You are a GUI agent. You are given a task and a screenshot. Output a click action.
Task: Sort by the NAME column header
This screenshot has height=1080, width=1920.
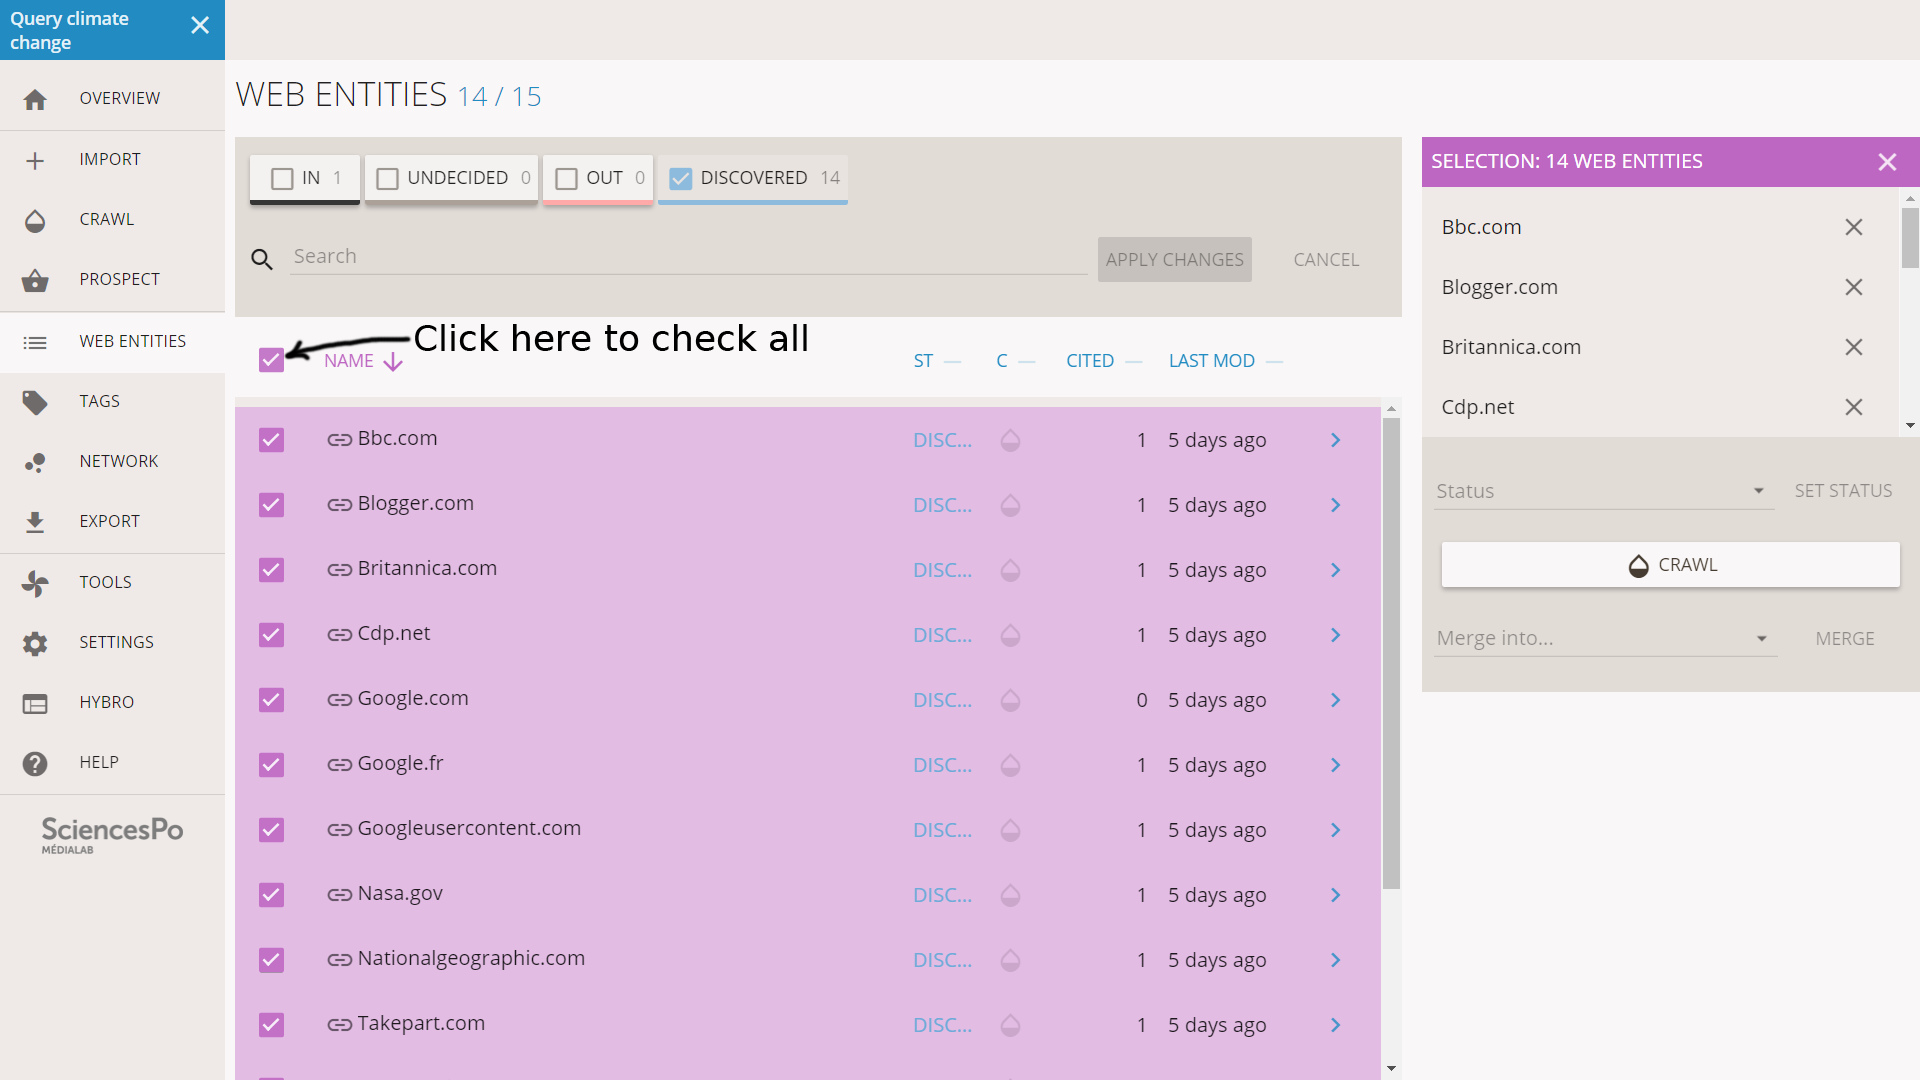pyautogui.click(x=362, y=361)
